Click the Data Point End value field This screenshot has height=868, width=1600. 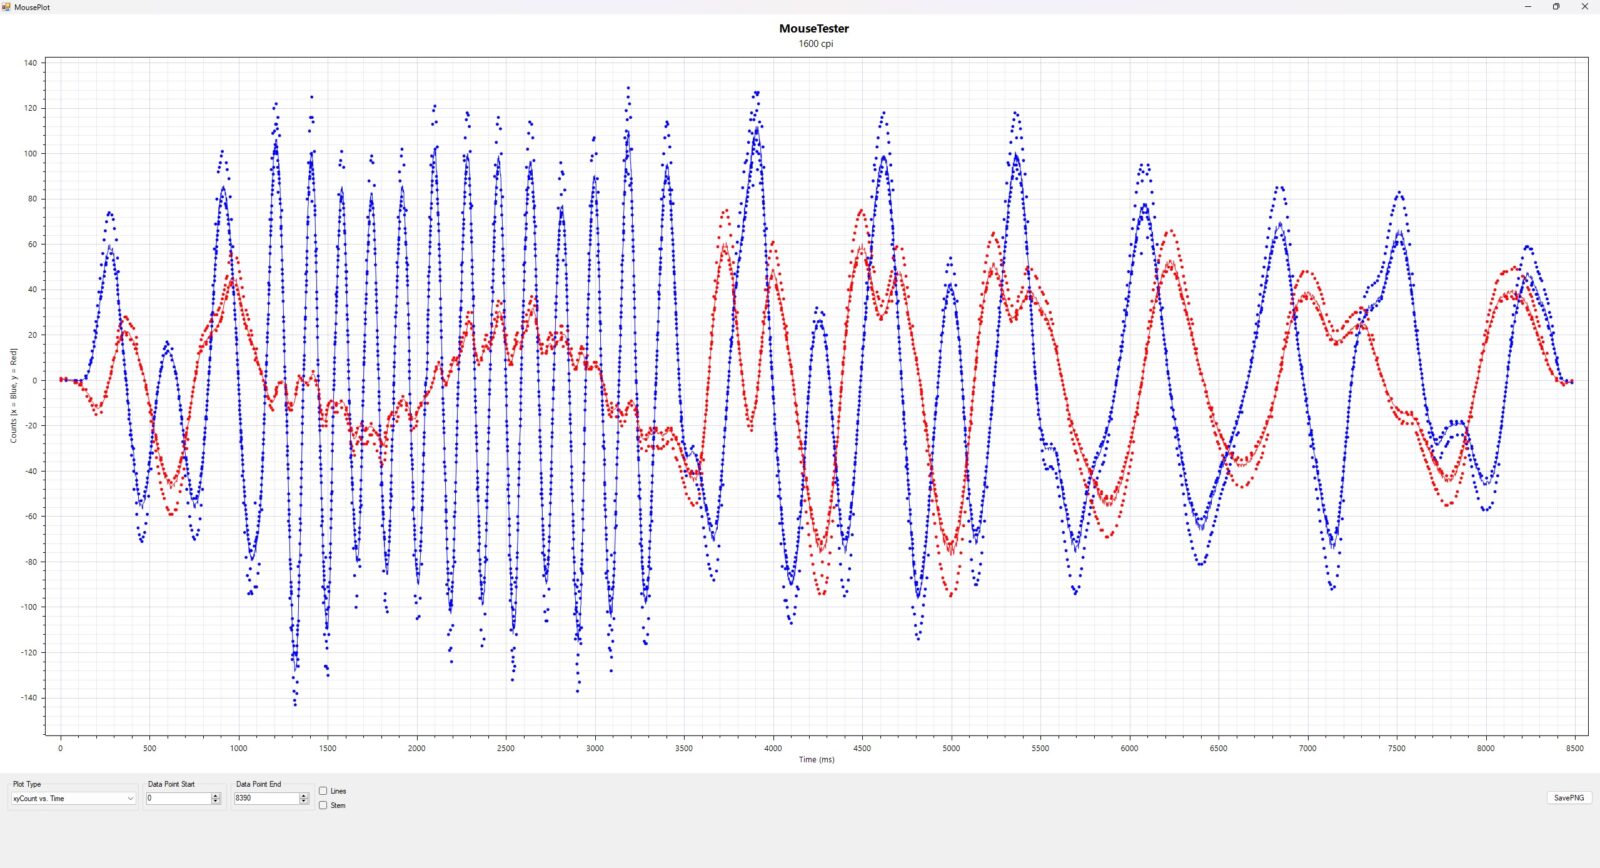266,798
